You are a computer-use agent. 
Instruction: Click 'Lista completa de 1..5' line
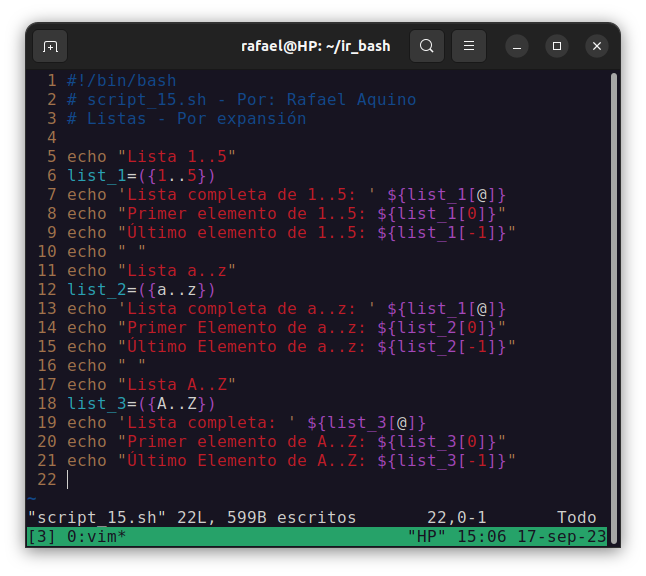click(x=286, y=194)
